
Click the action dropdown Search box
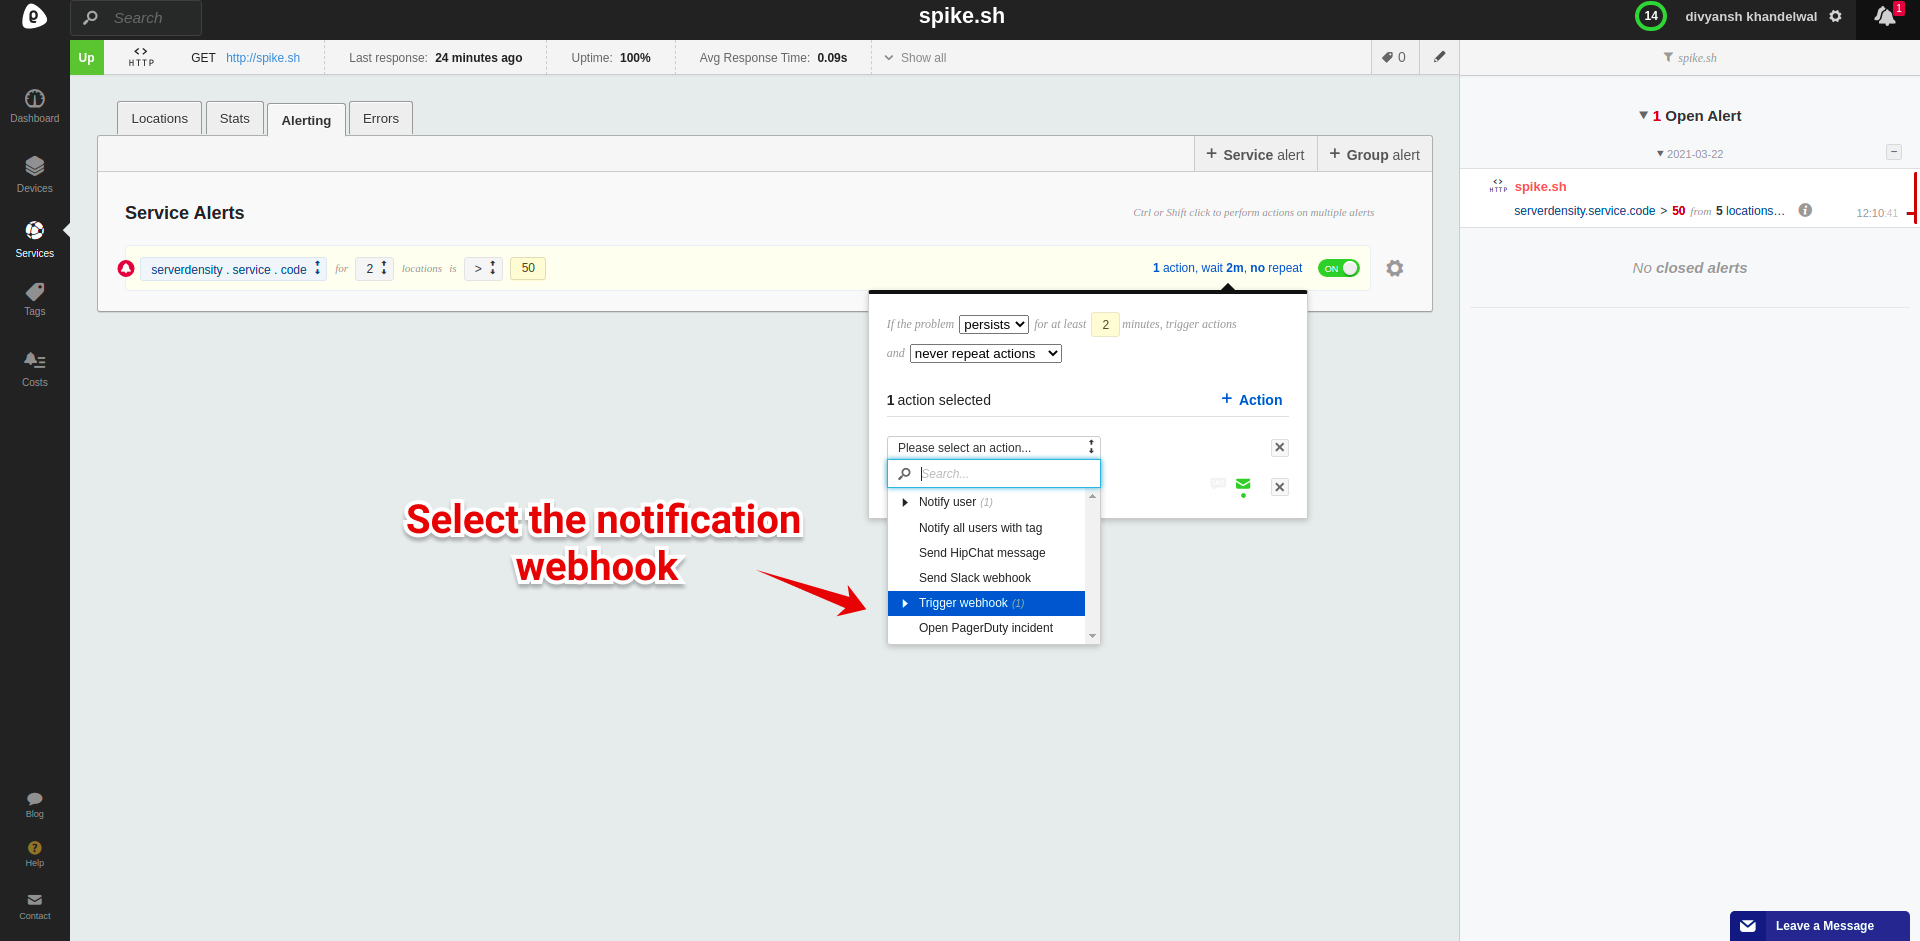tap(994, 474)
